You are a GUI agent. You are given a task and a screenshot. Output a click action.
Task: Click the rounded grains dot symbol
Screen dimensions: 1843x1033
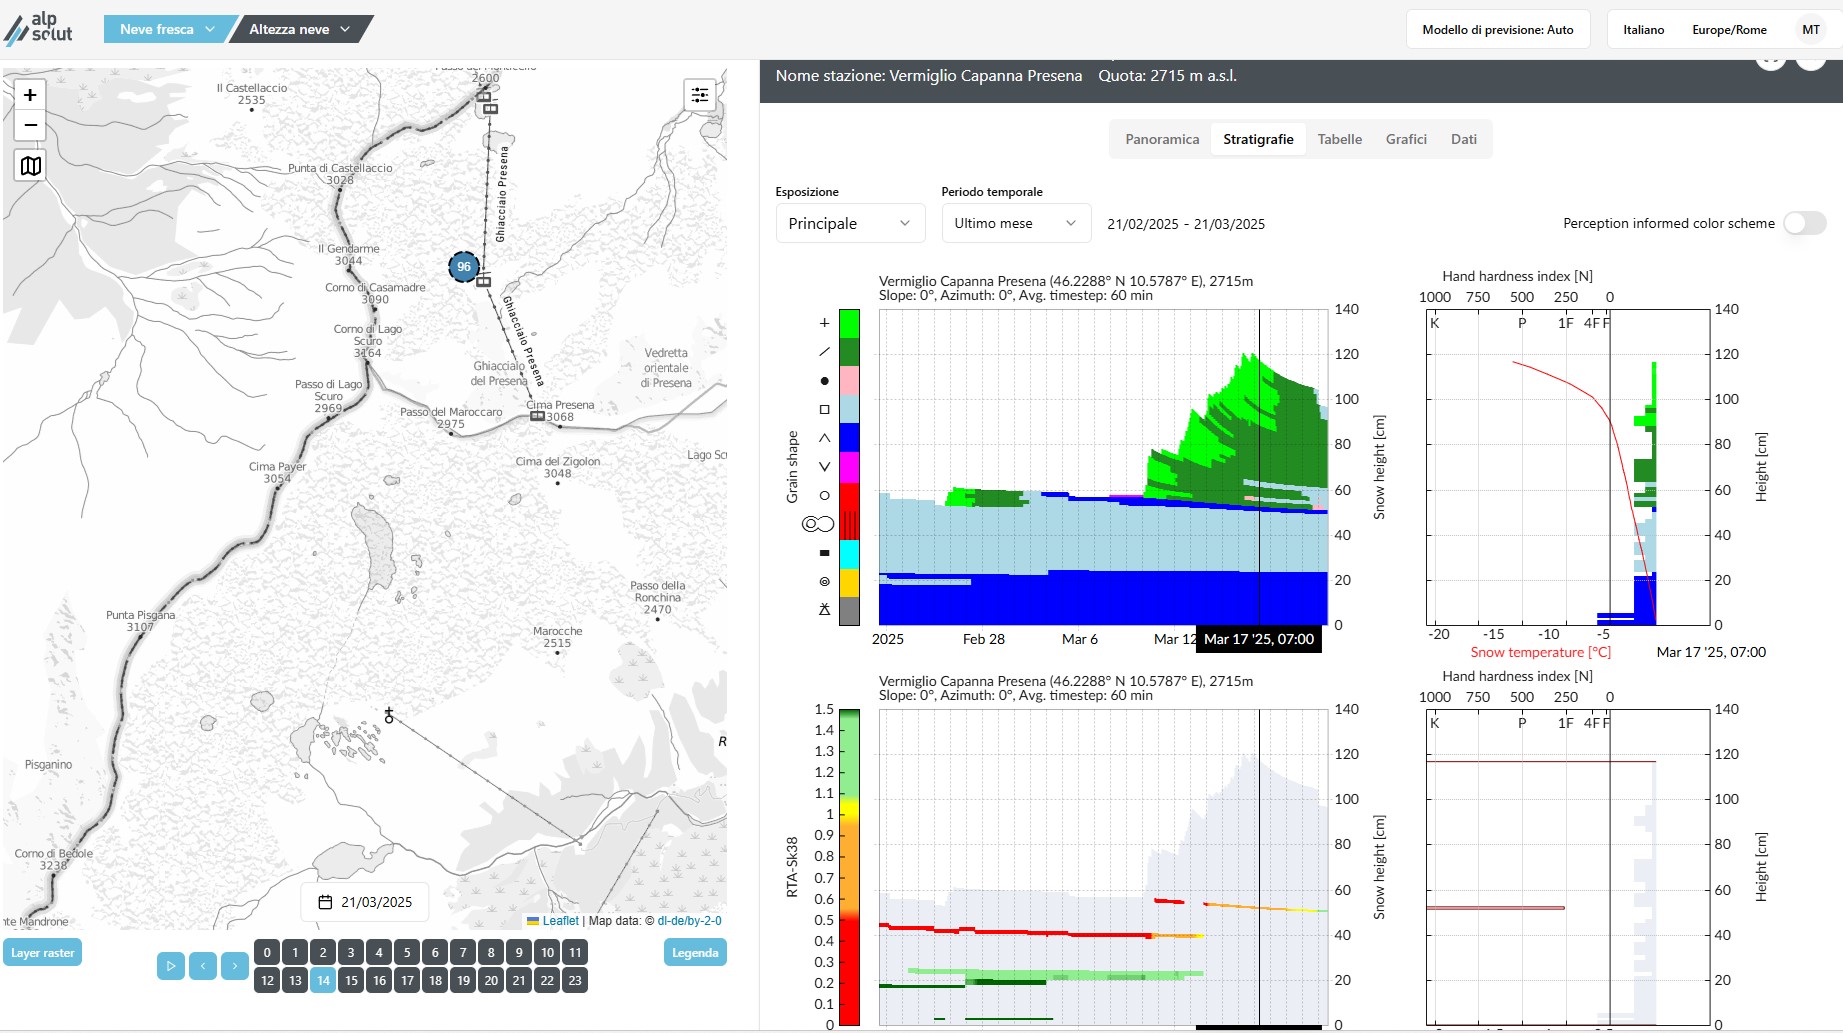point(824,381)
